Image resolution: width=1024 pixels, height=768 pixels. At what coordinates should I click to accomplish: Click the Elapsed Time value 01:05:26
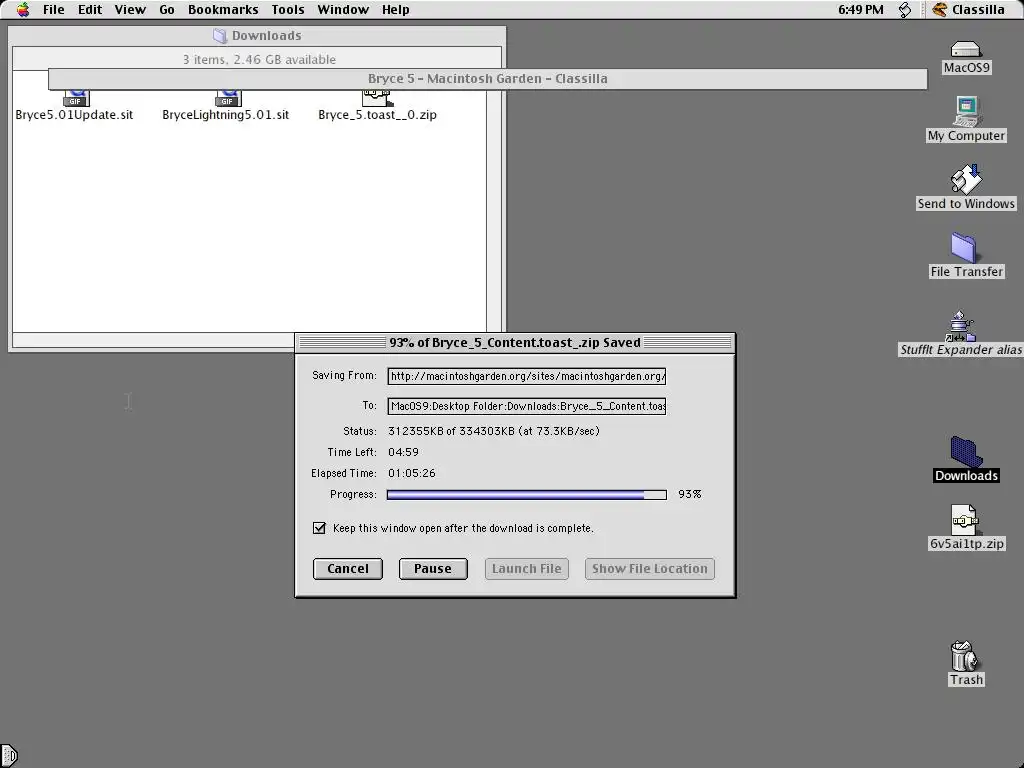(x=411, y=473)
